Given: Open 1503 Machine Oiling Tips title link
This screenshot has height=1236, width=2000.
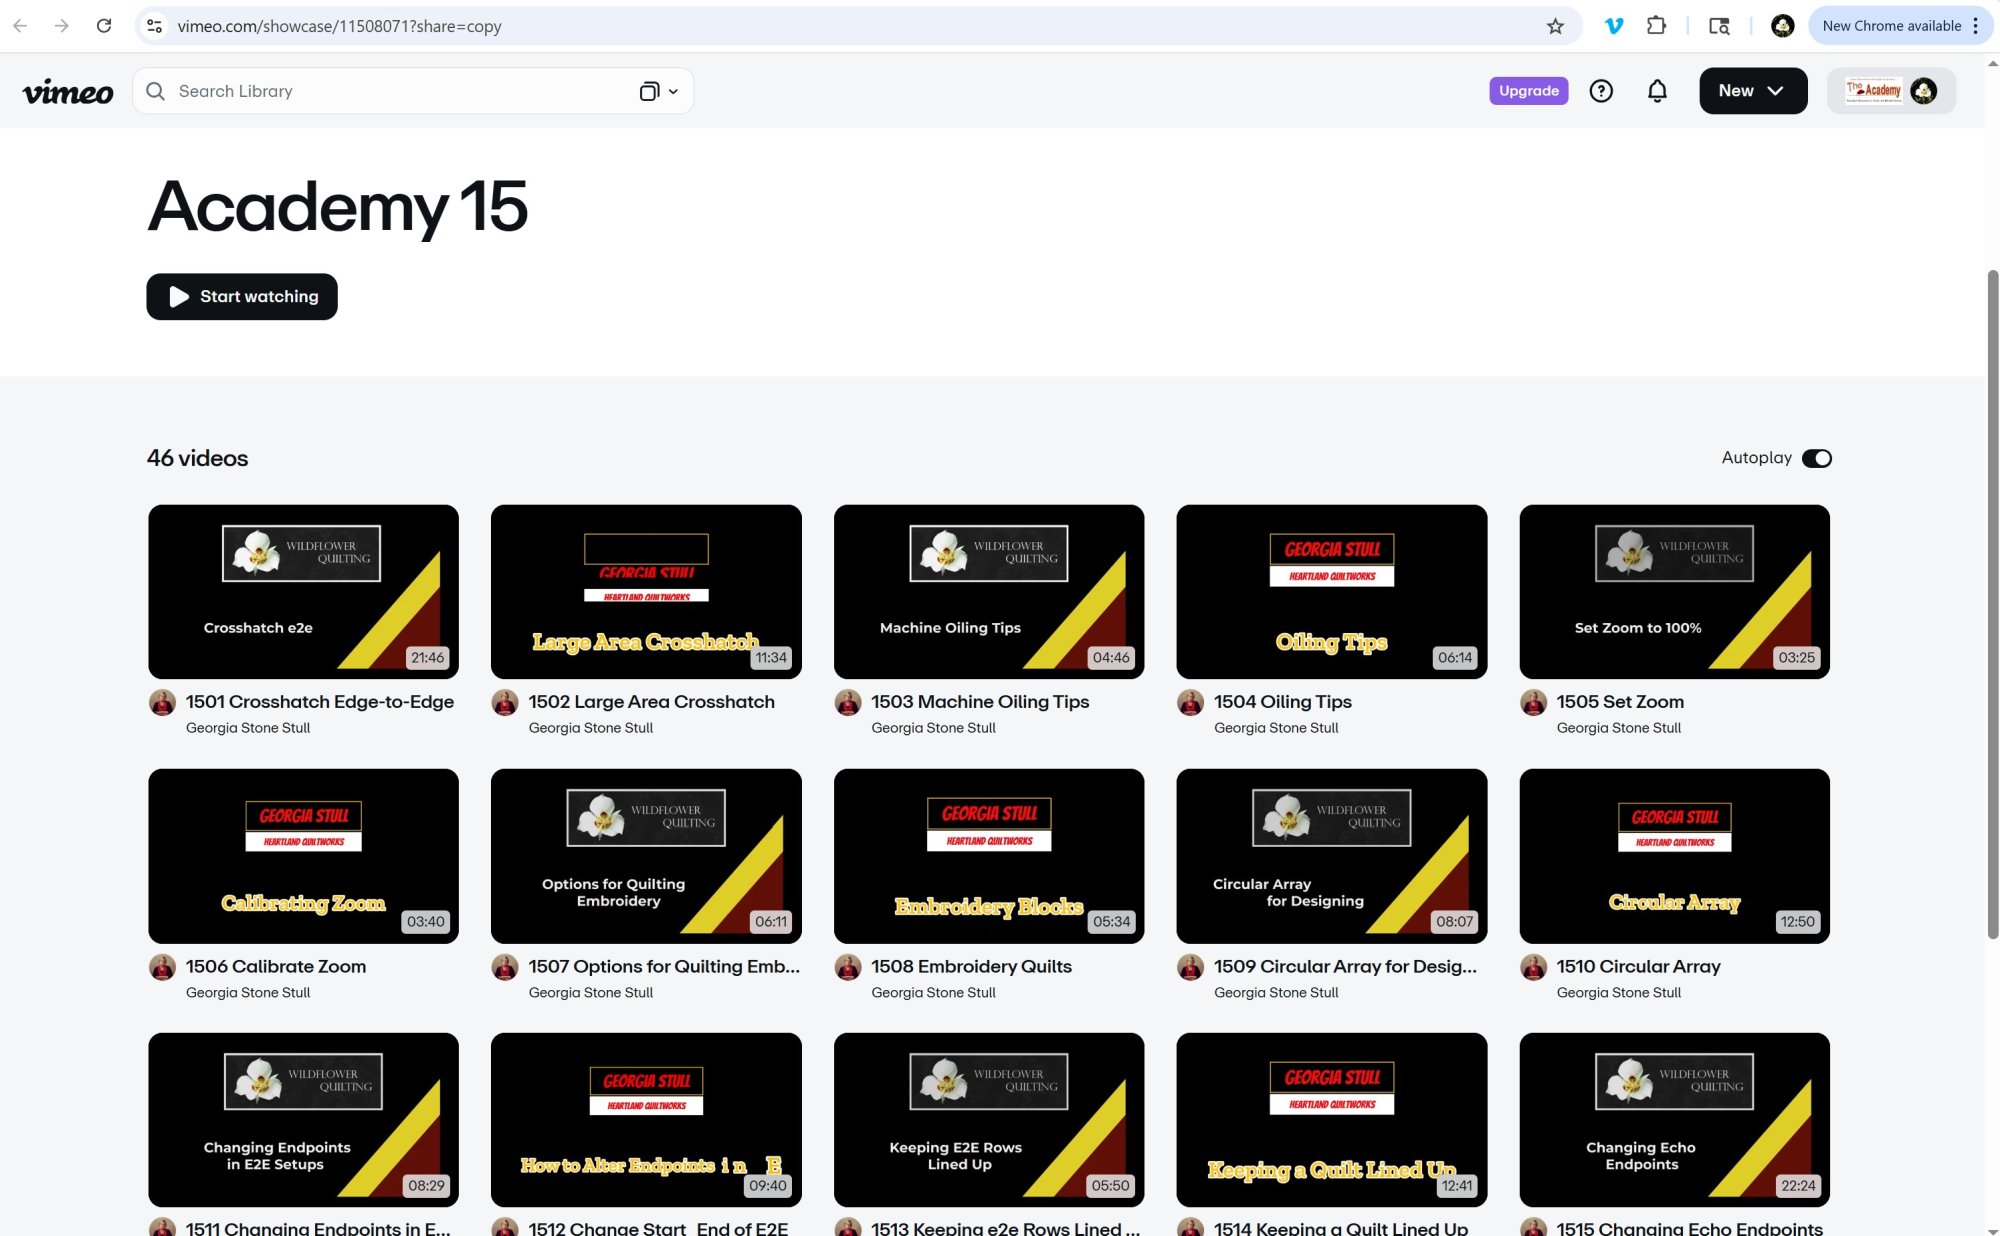Looking at the screenshot, I should click(x=980, y=702).
